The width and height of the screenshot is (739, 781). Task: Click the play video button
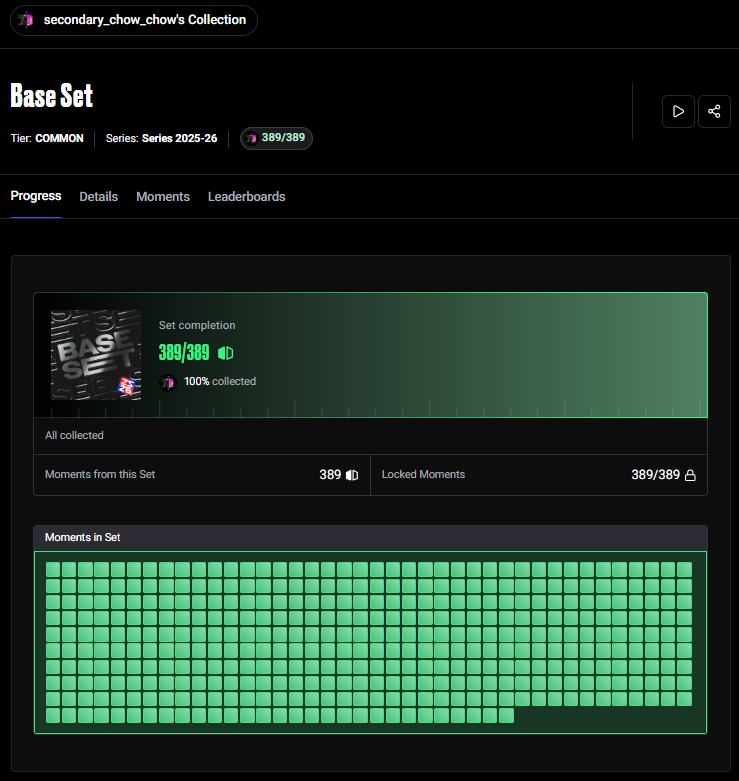678,111
